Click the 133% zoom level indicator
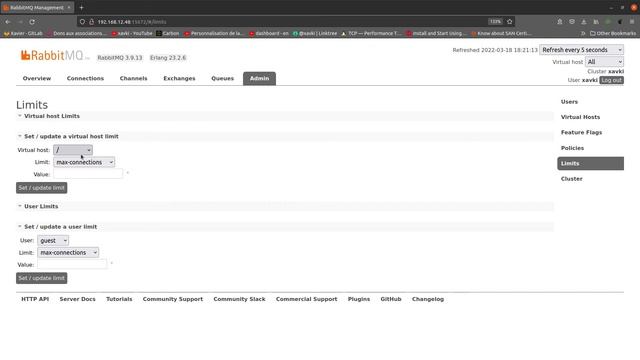The image size is (640, 360). pos(495,22)
